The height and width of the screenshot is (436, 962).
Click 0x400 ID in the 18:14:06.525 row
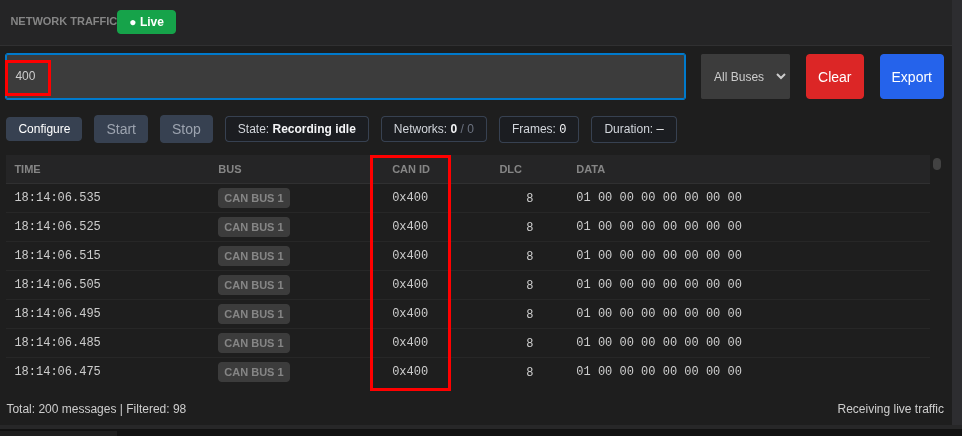coord(410,226)
